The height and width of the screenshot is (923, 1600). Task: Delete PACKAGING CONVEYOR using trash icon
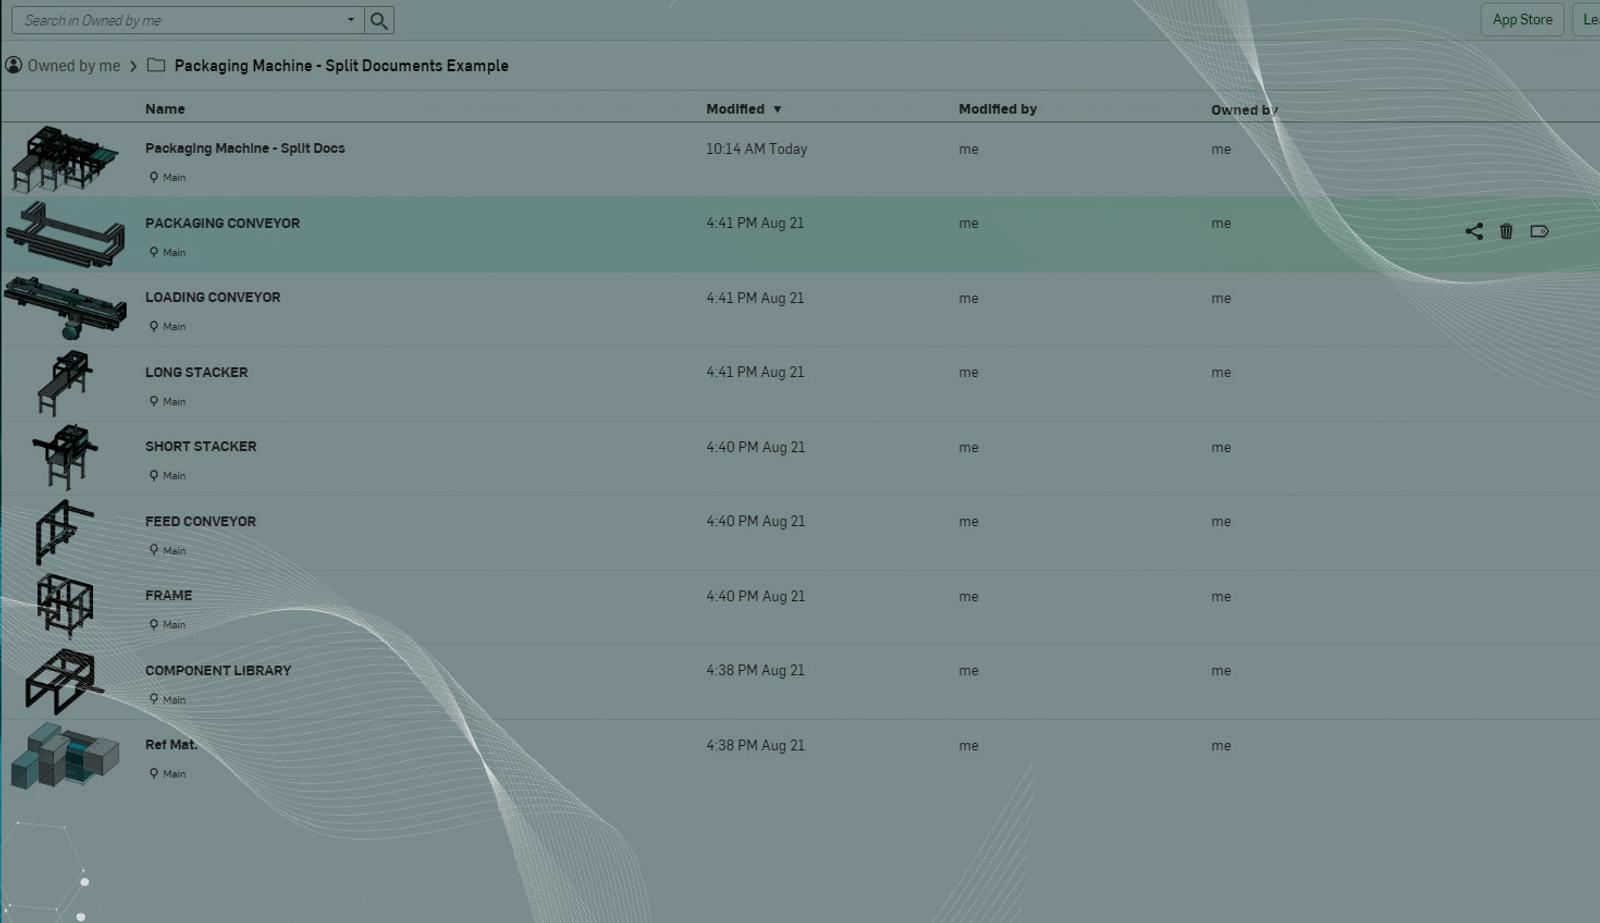(x=1506, y=231)
